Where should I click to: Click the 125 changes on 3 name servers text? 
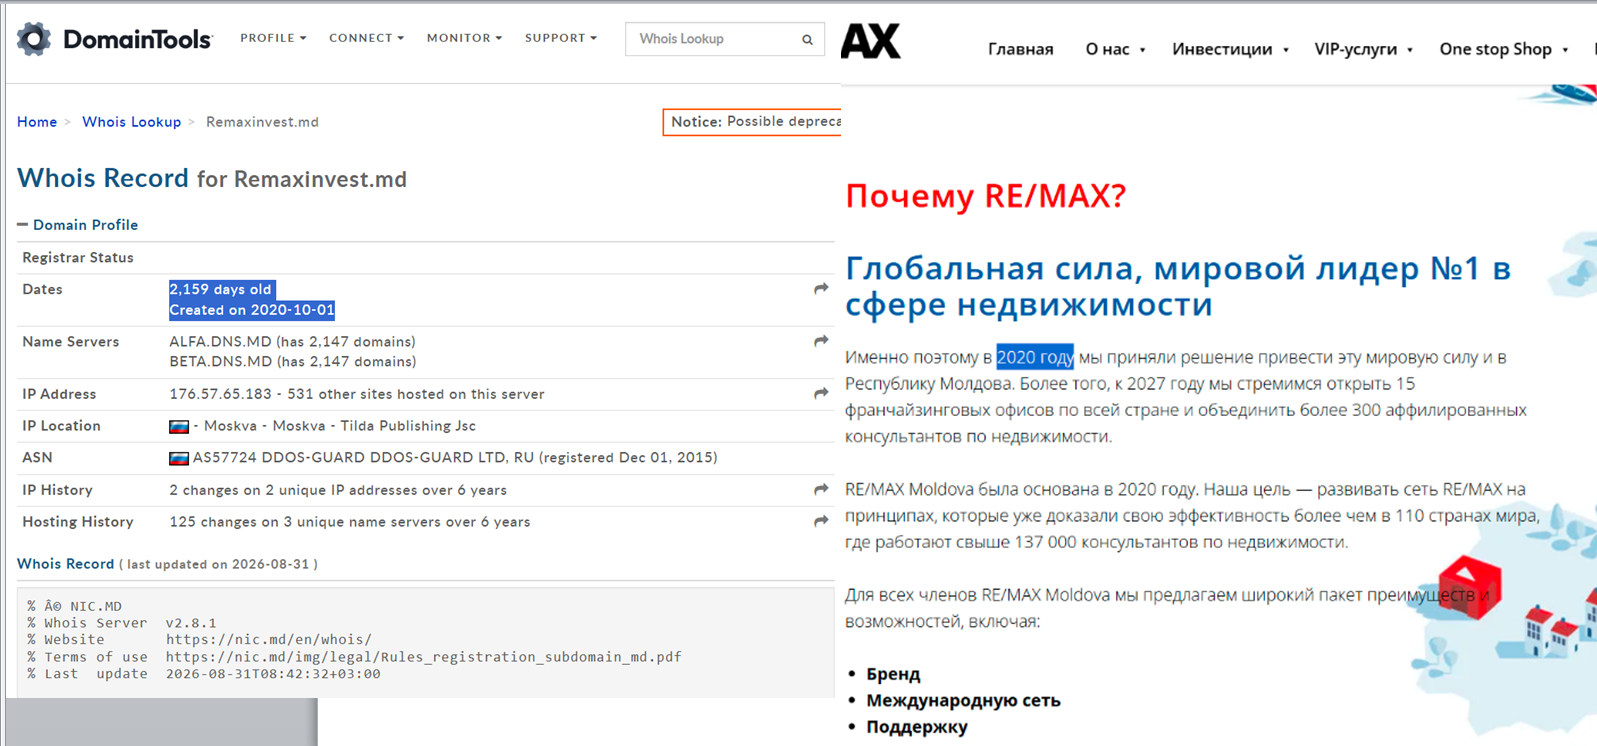click(350, 522)
